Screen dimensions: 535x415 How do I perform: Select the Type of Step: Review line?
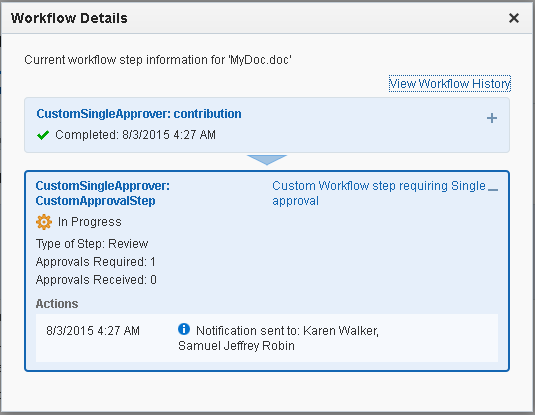(92, 244)
